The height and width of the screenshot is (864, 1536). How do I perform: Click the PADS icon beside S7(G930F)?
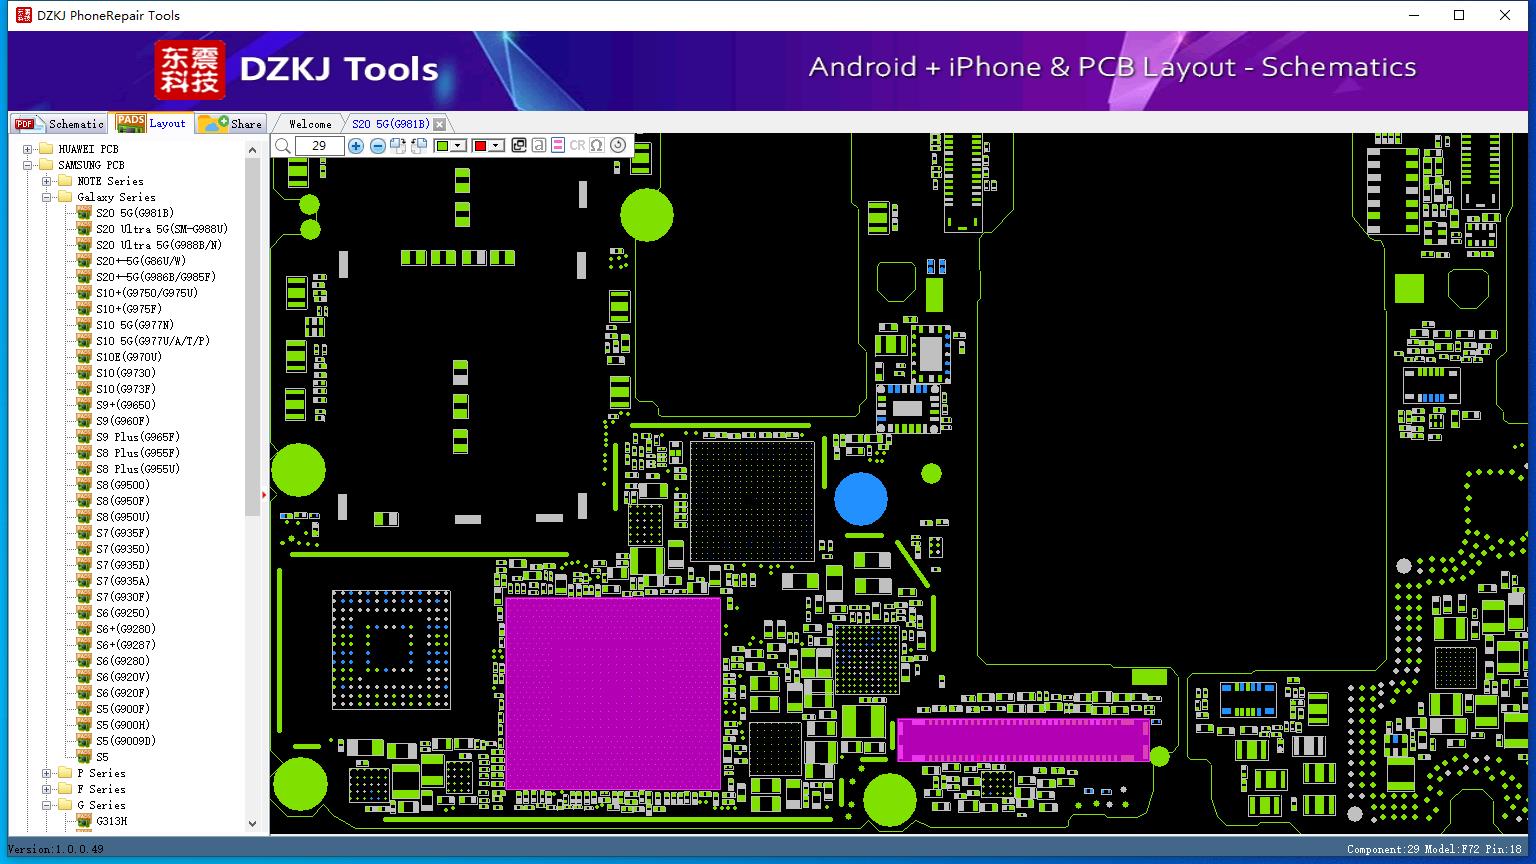click(x=84, y=597)
